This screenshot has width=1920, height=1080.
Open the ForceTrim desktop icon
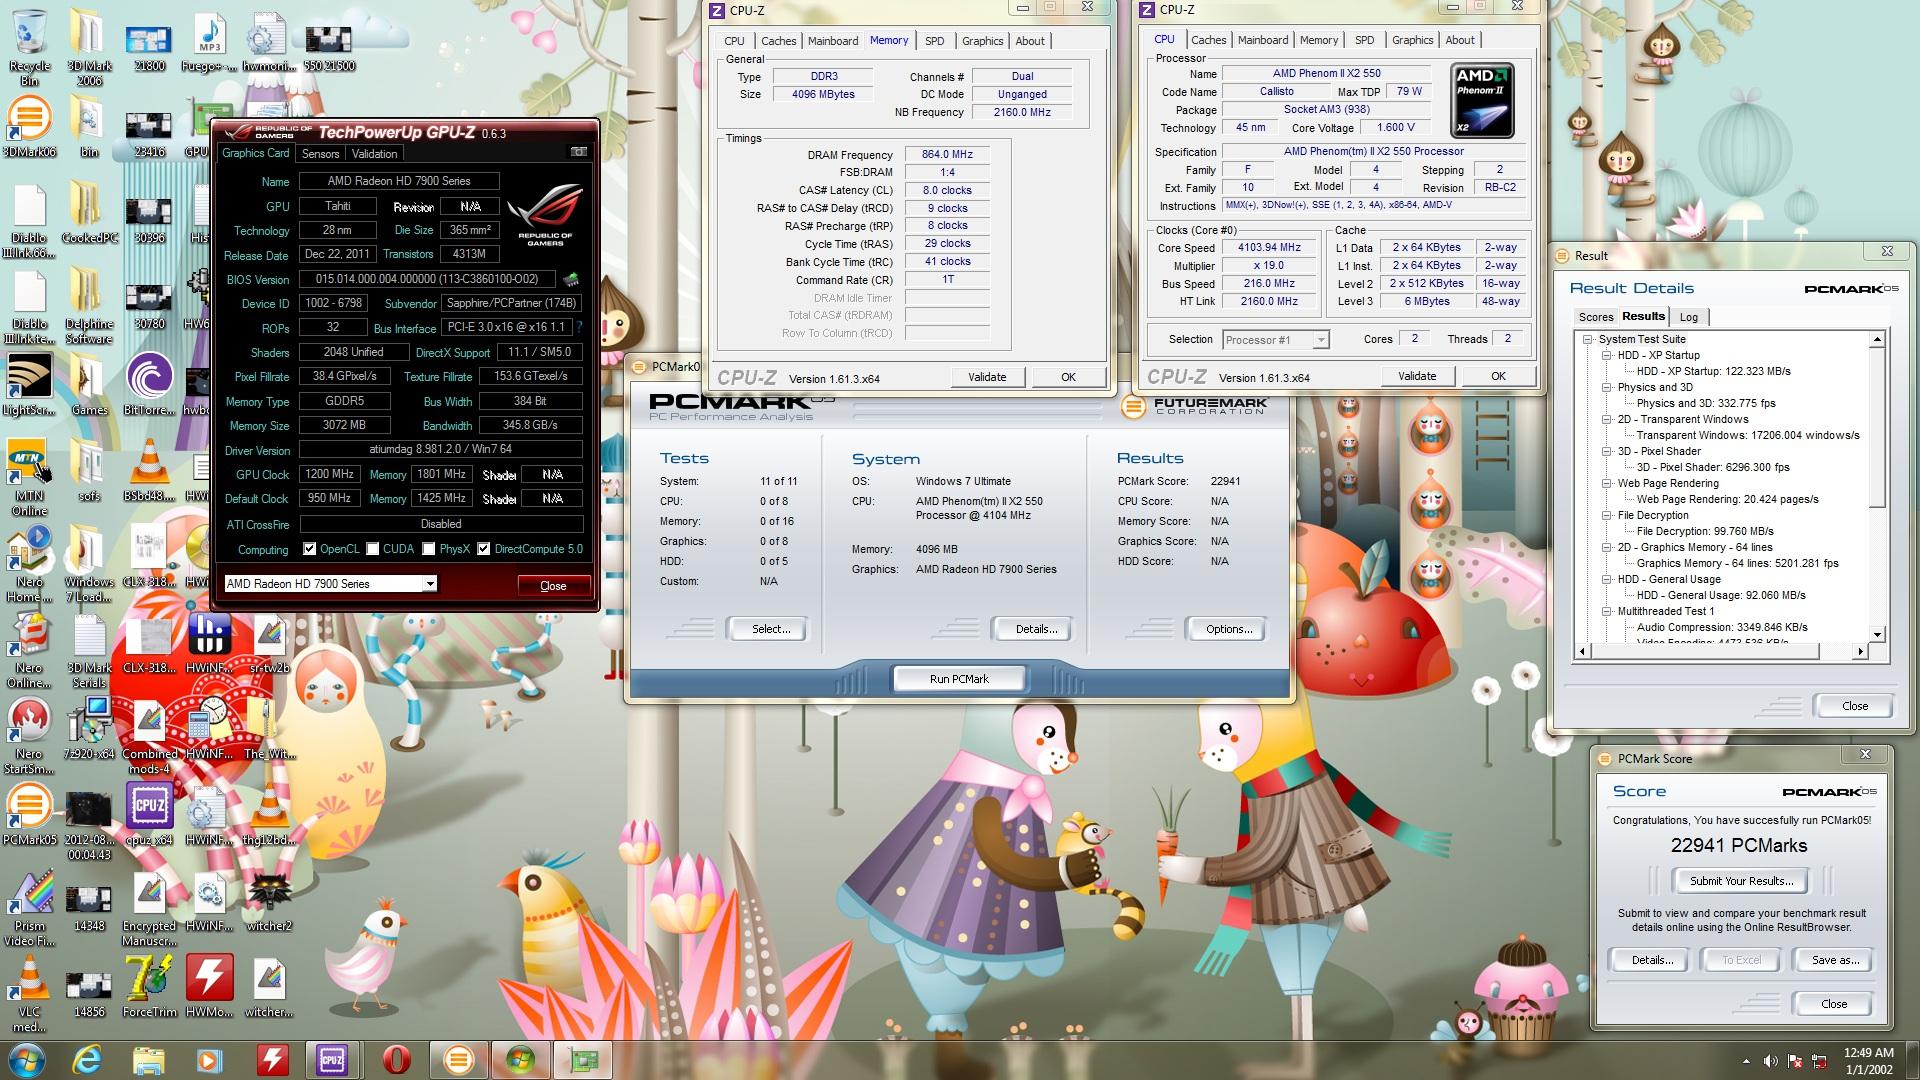(149, 987)
